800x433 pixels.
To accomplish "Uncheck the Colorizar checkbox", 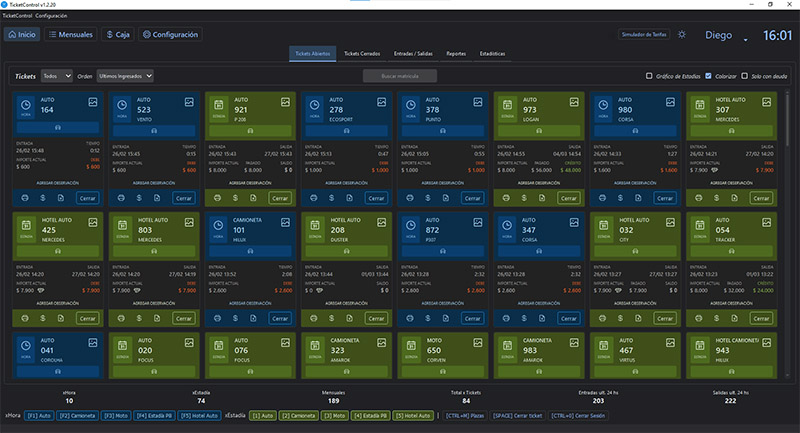I will (x=709, y=76).
